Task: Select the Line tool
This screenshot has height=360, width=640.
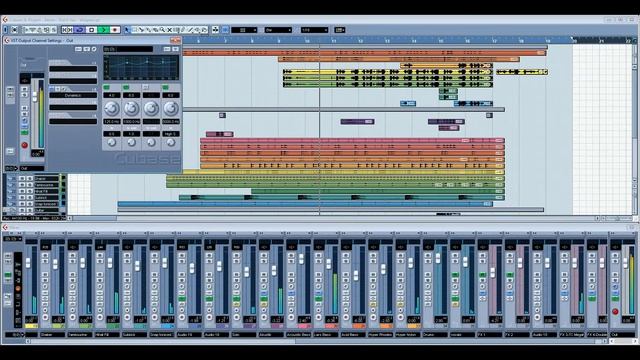Action: [190, 30]
